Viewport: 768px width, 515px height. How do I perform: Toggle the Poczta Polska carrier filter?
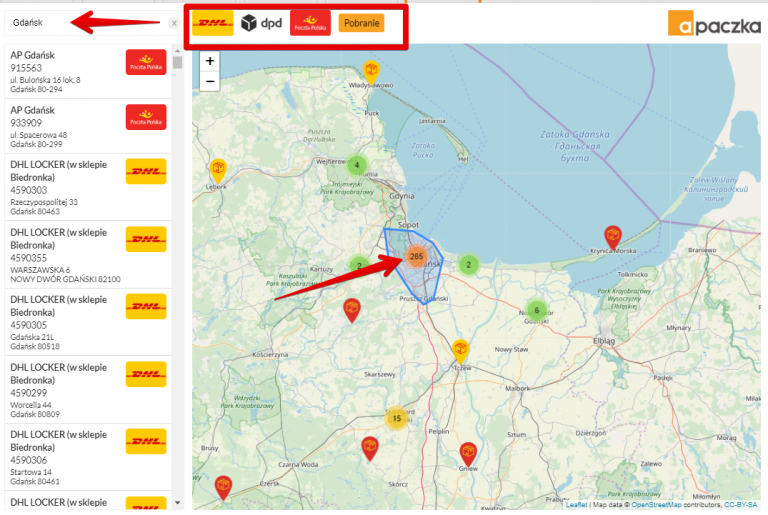click(x=310, y=23)
